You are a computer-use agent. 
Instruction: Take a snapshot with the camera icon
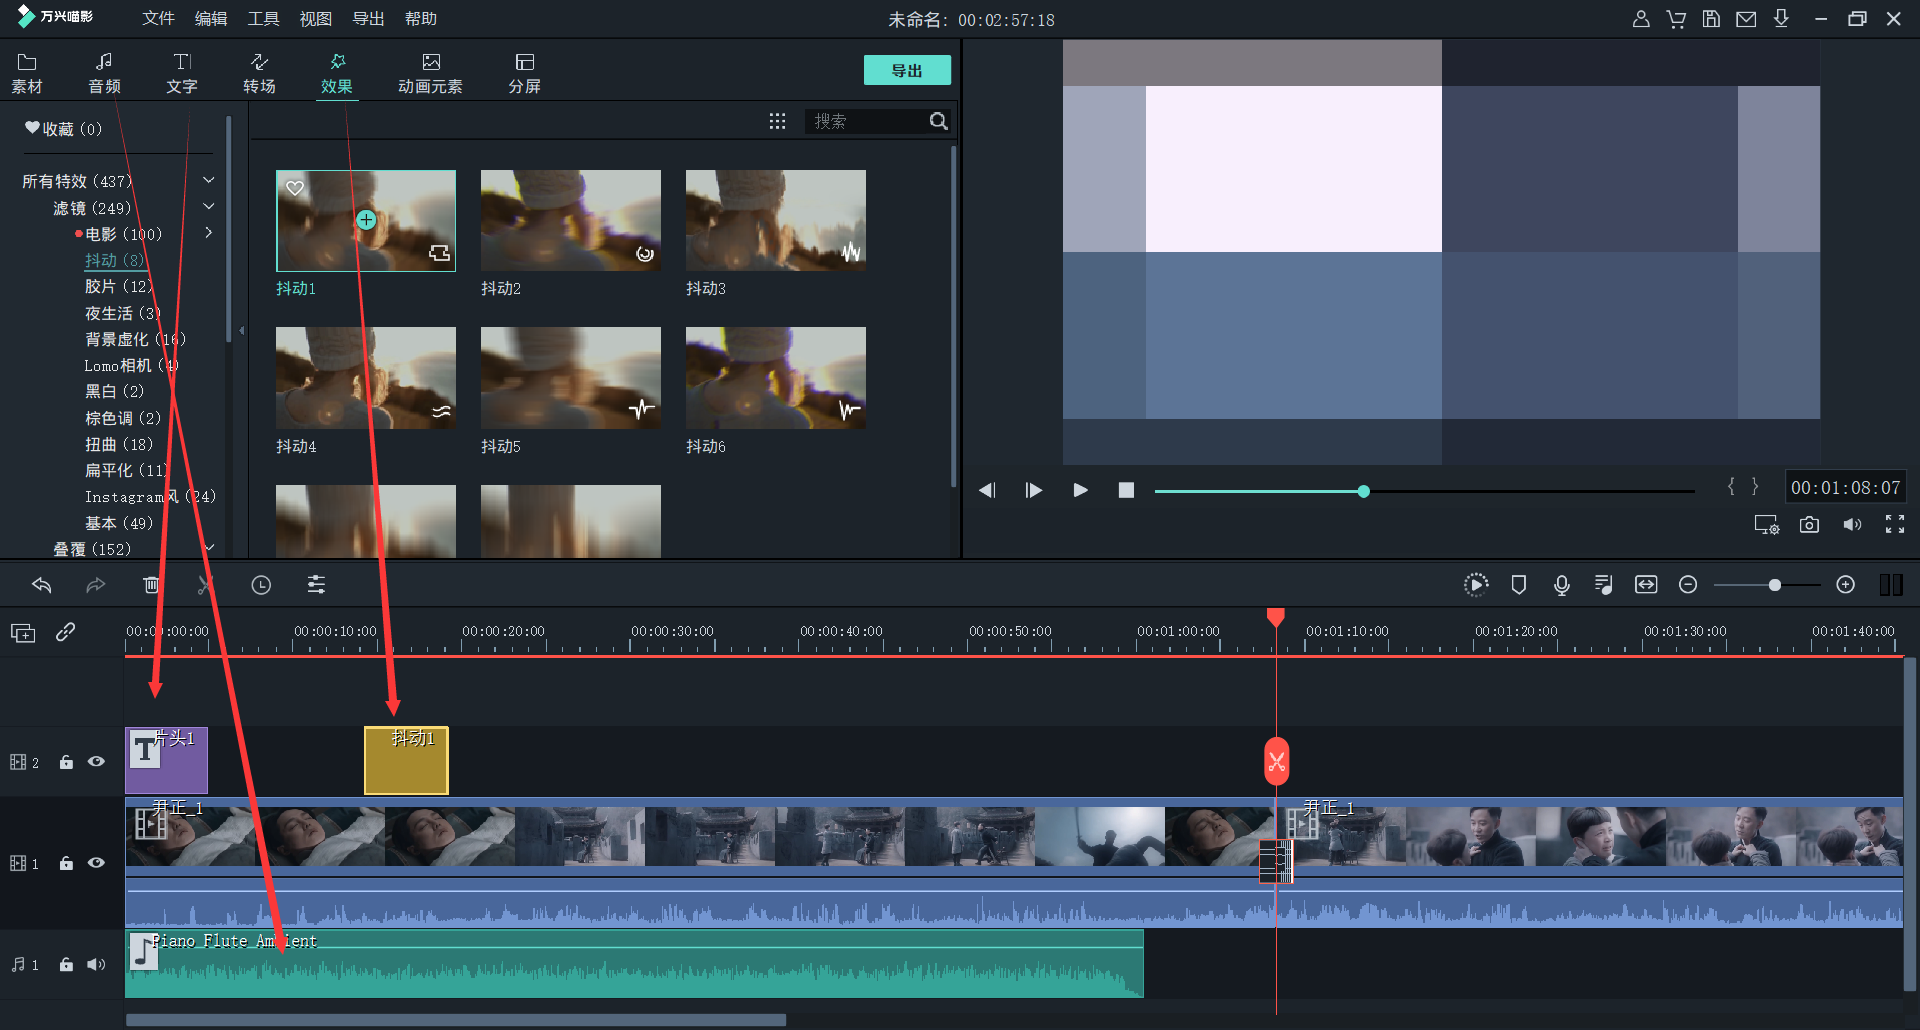point(1809,525)
